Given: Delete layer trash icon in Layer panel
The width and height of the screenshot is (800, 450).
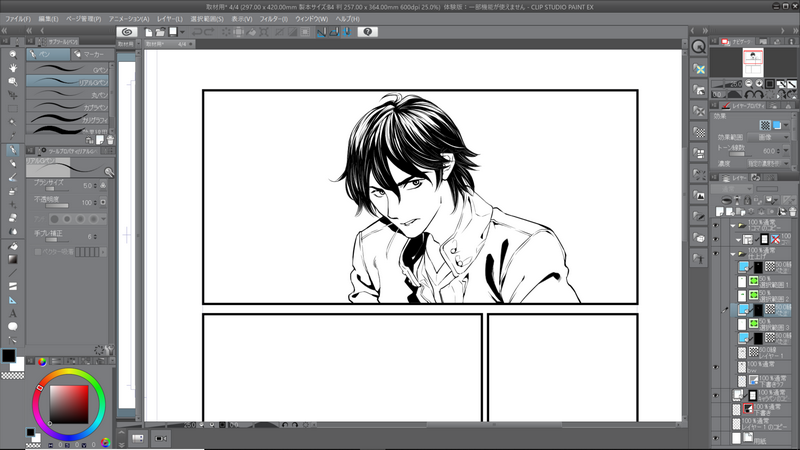Looking at the screenshot, I should tap(792, 211).
